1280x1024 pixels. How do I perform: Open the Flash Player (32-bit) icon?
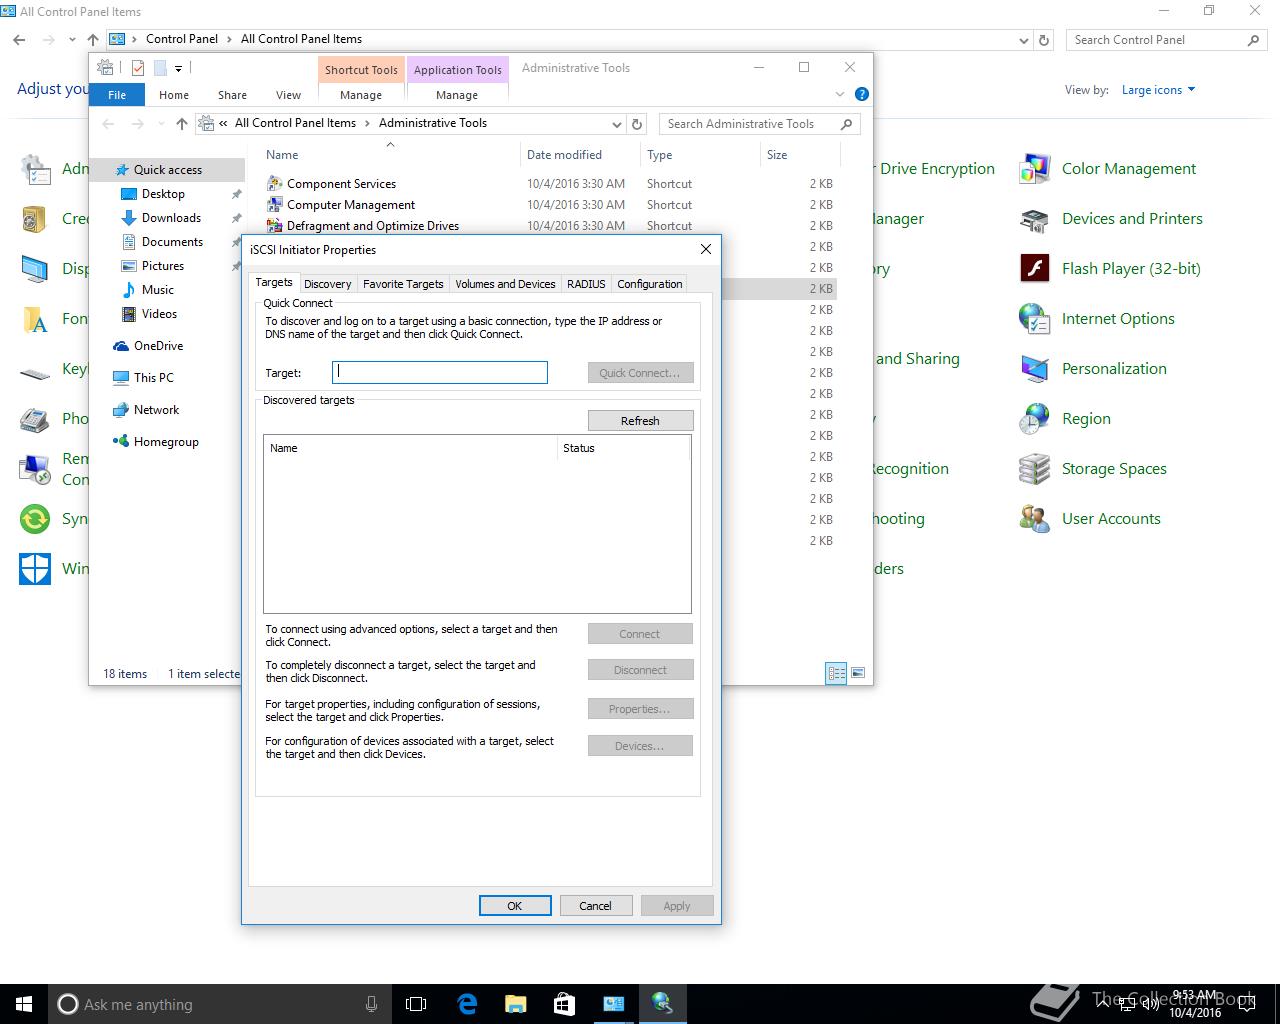(1034, 269)
